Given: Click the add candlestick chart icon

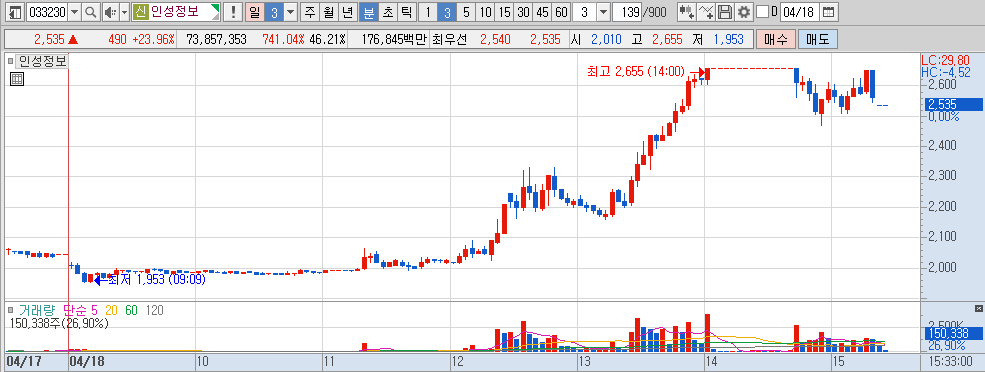Looking at the screenshot, I should coord(687,11).
